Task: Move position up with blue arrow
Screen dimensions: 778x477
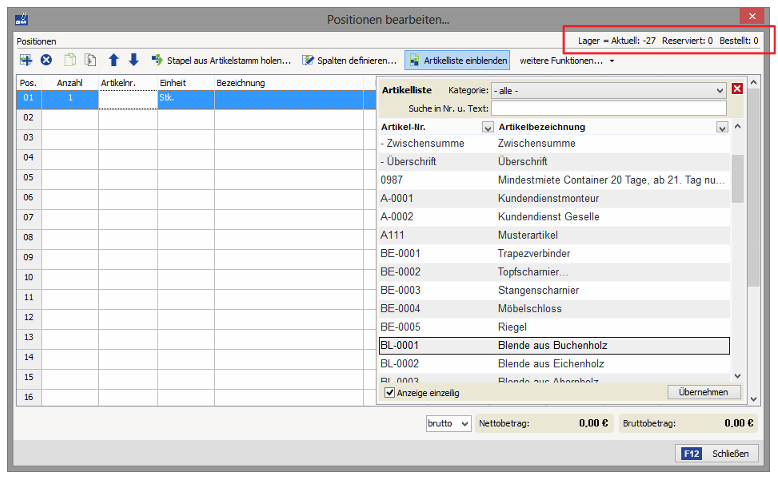Action: click(114, 61)
